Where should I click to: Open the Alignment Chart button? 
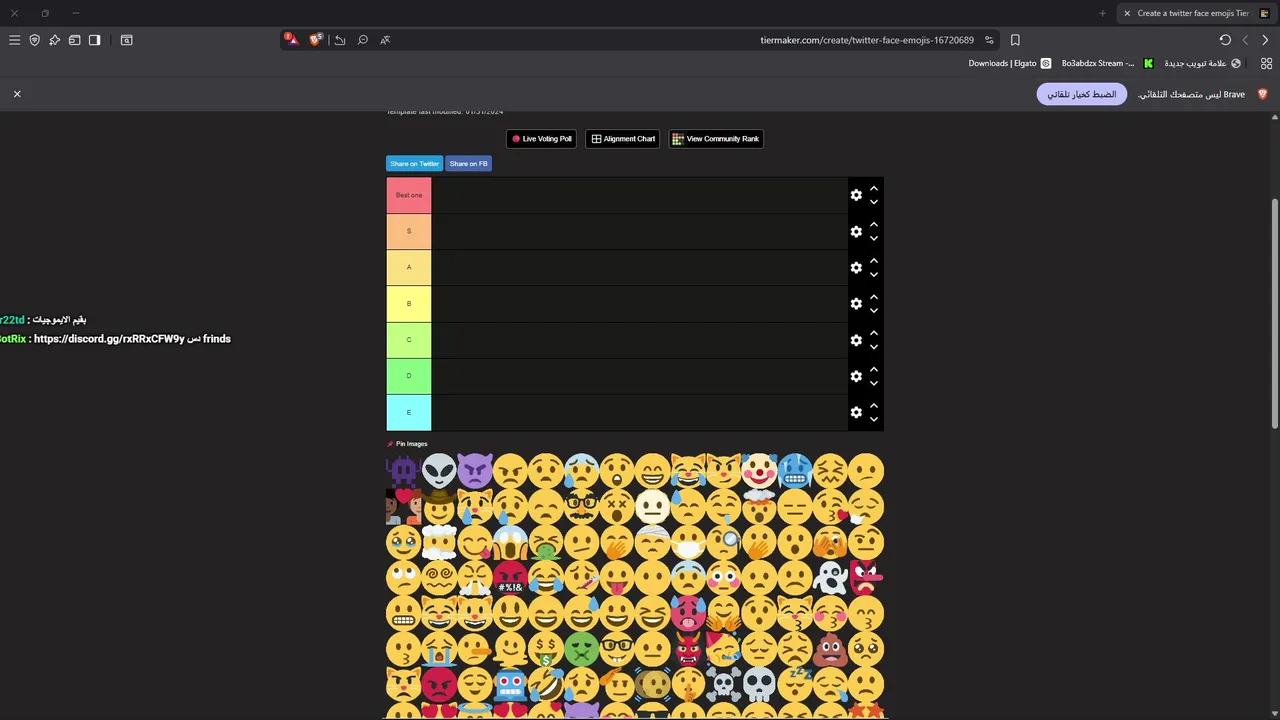[623, 139]
